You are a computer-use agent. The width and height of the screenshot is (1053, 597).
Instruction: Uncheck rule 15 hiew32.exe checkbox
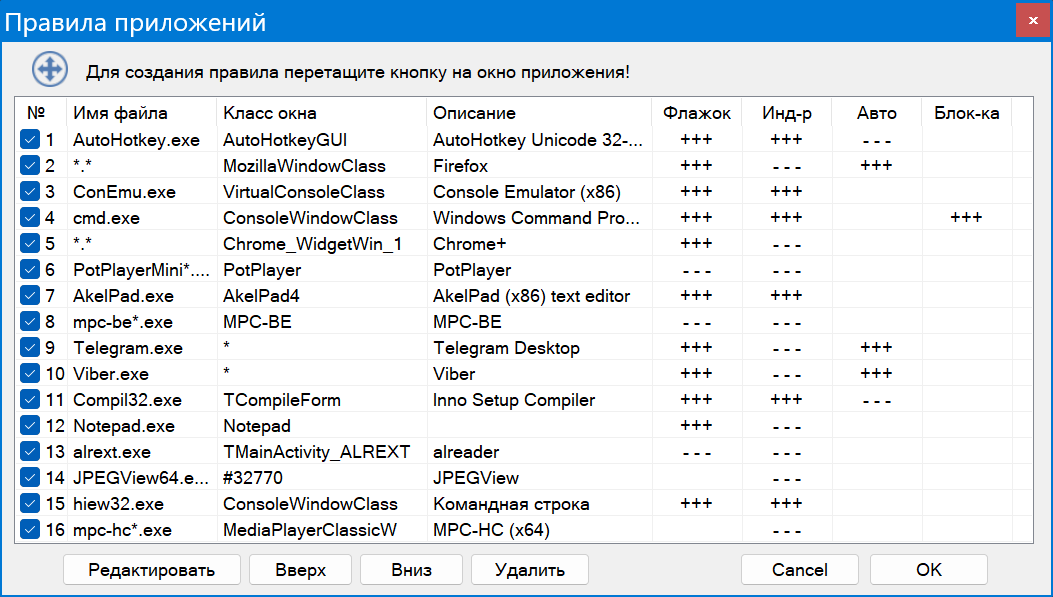30,503
